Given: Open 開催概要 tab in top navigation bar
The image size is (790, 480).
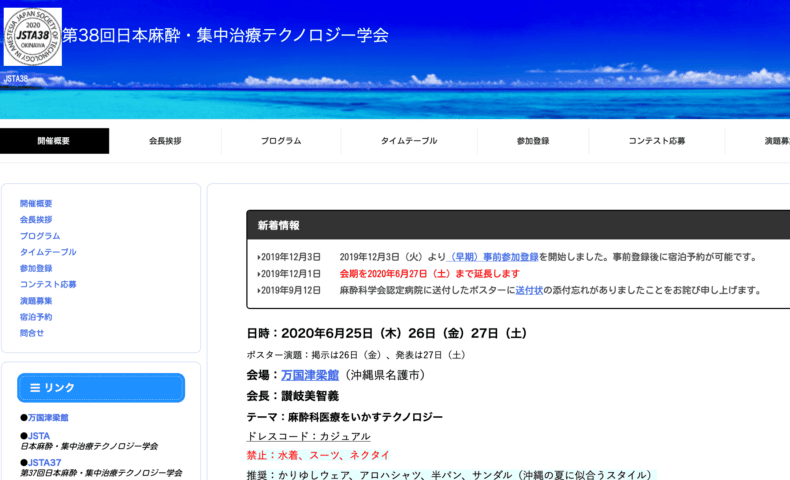Looking at the screenshot, I should pos(54,141).
